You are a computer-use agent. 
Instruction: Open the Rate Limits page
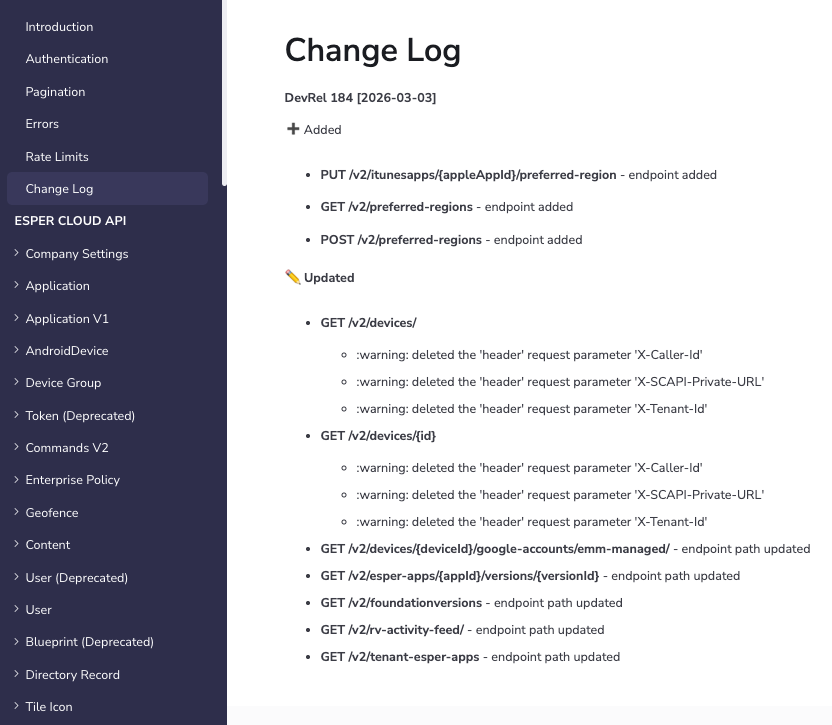[57, 157]
